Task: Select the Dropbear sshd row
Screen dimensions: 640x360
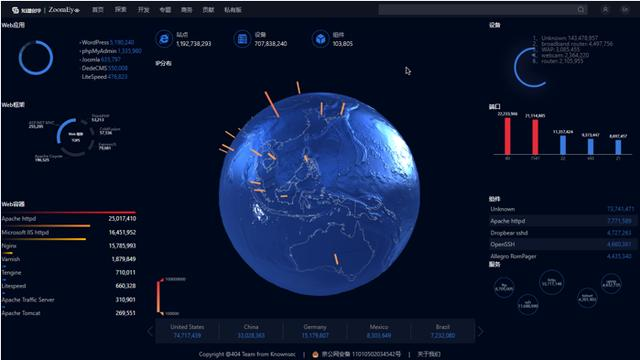Action: click(x=562, y=233)
